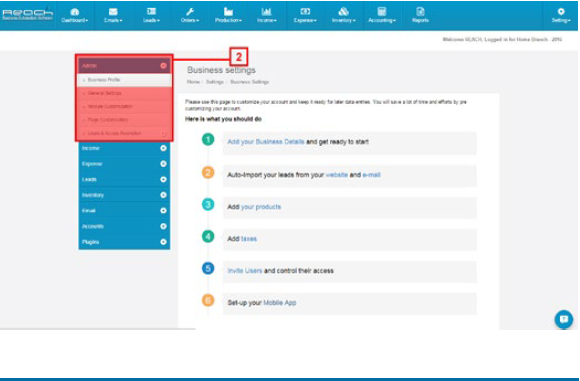
Task: Open the chat help bubble
Action: click(564, 319)
